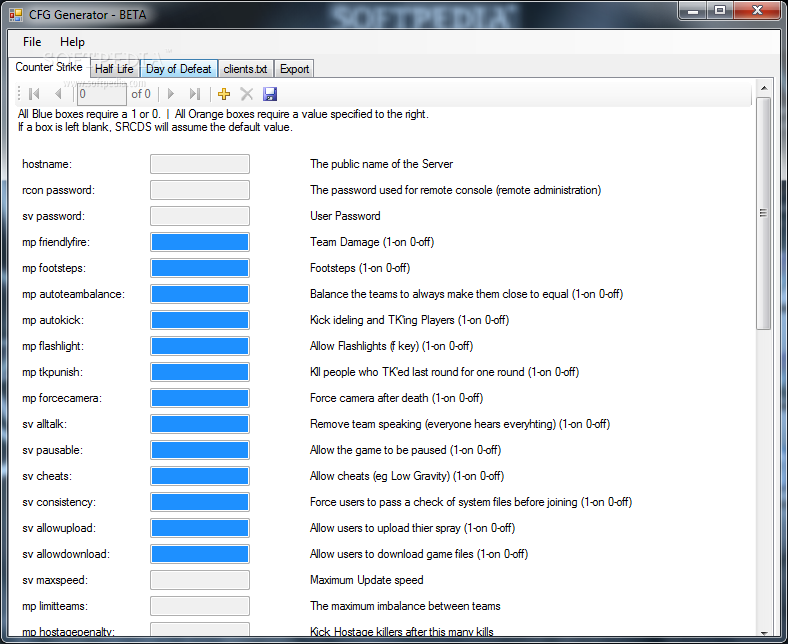The width and height of the screenshot is (788, 644).
Task: Save data with floppy disk icon
Action: coord(270,94)
